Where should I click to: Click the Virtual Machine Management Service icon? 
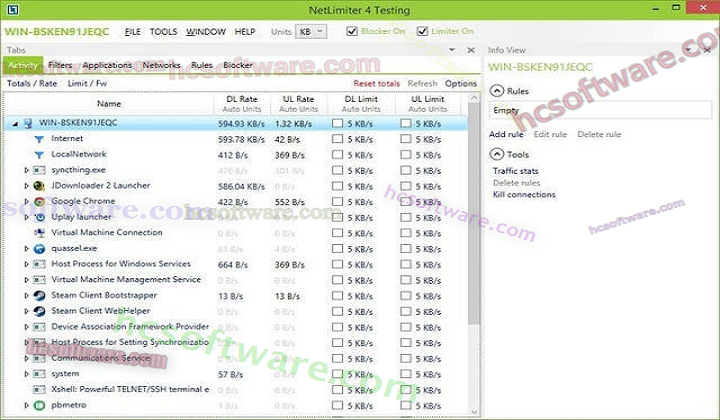pyautogui.click(x=39, y=280)
